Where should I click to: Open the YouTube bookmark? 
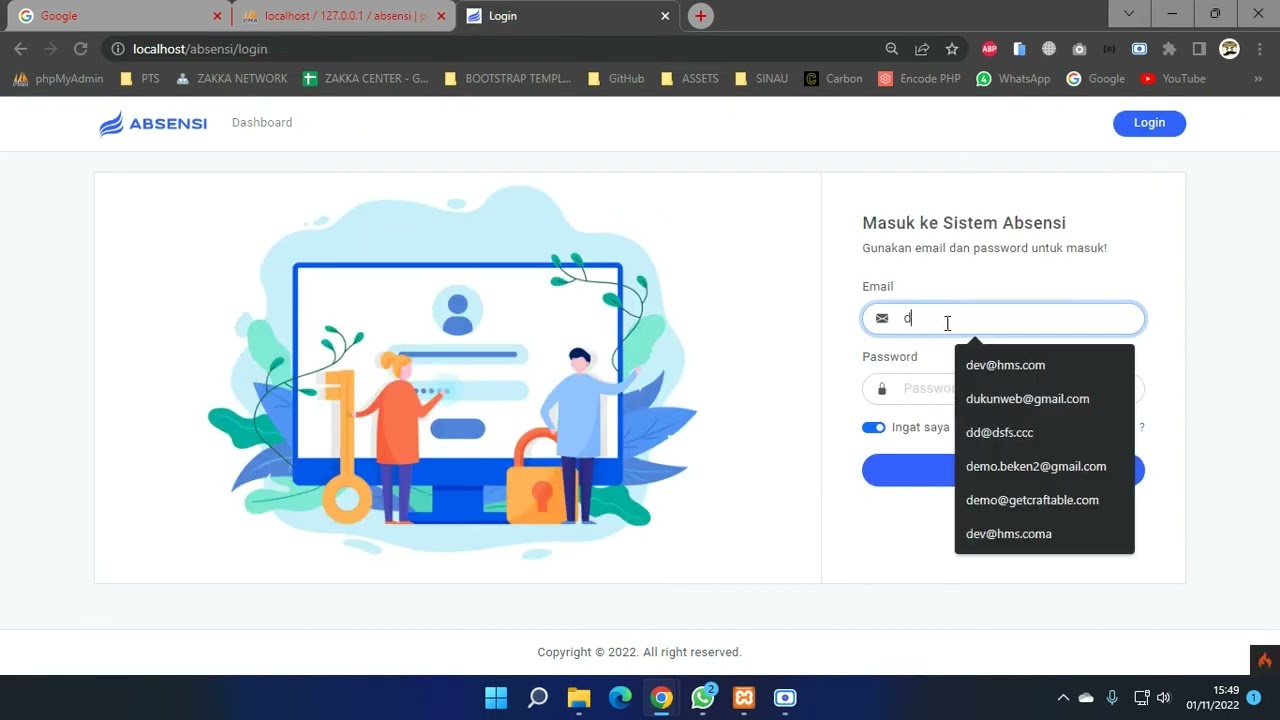click(1173, 78)
